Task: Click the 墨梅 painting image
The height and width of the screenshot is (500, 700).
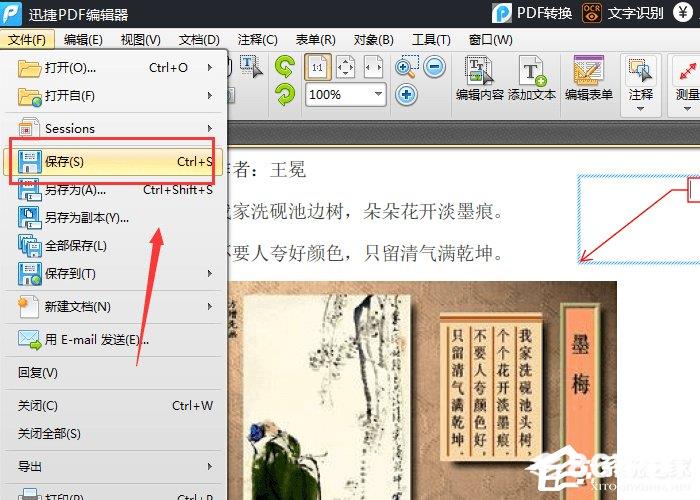Action: pyautogui.click(x=422, y=391)
